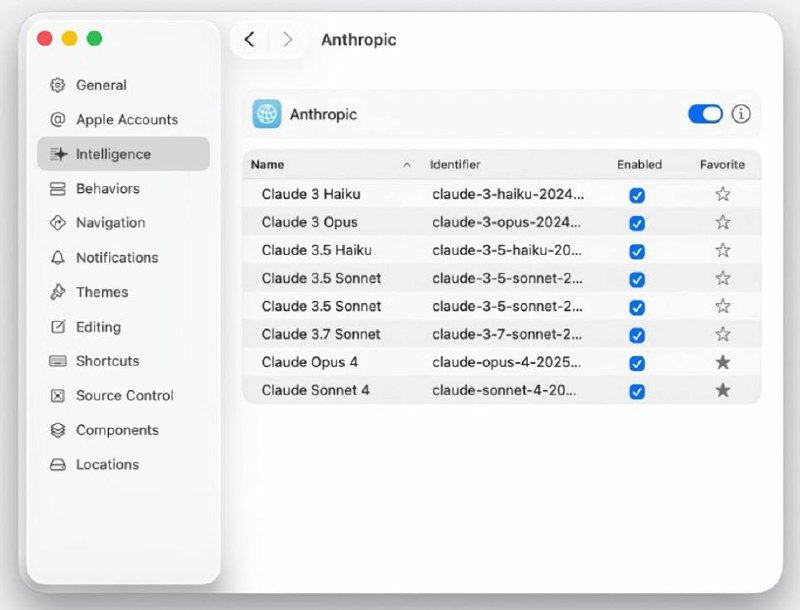The width and height of the screenshot is (800, 610).
Task: Disable the second Claude 3.5 Sonnet checkbox
Action: pyautogui.click(x=637, y=308)
